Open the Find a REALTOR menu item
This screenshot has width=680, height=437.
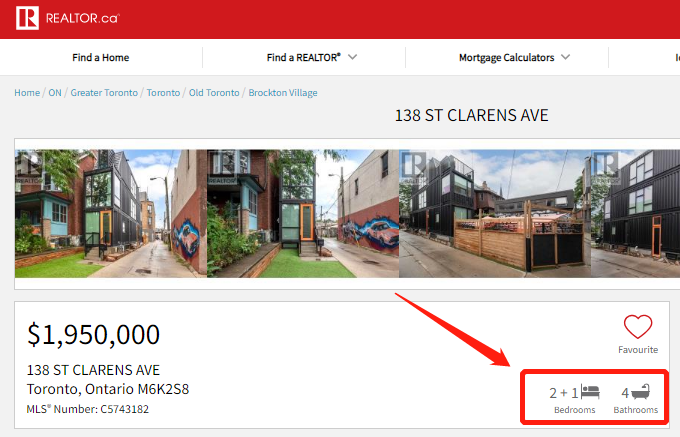(304, 58)
